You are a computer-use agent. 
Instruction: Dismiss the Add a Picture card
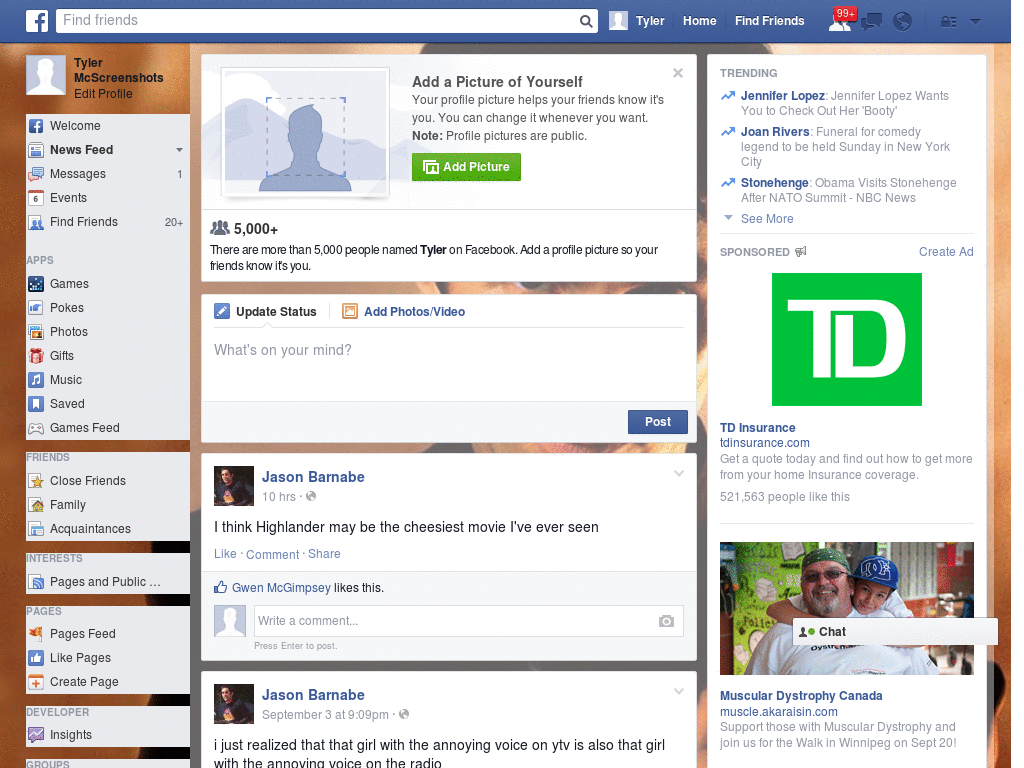point(678,73)
